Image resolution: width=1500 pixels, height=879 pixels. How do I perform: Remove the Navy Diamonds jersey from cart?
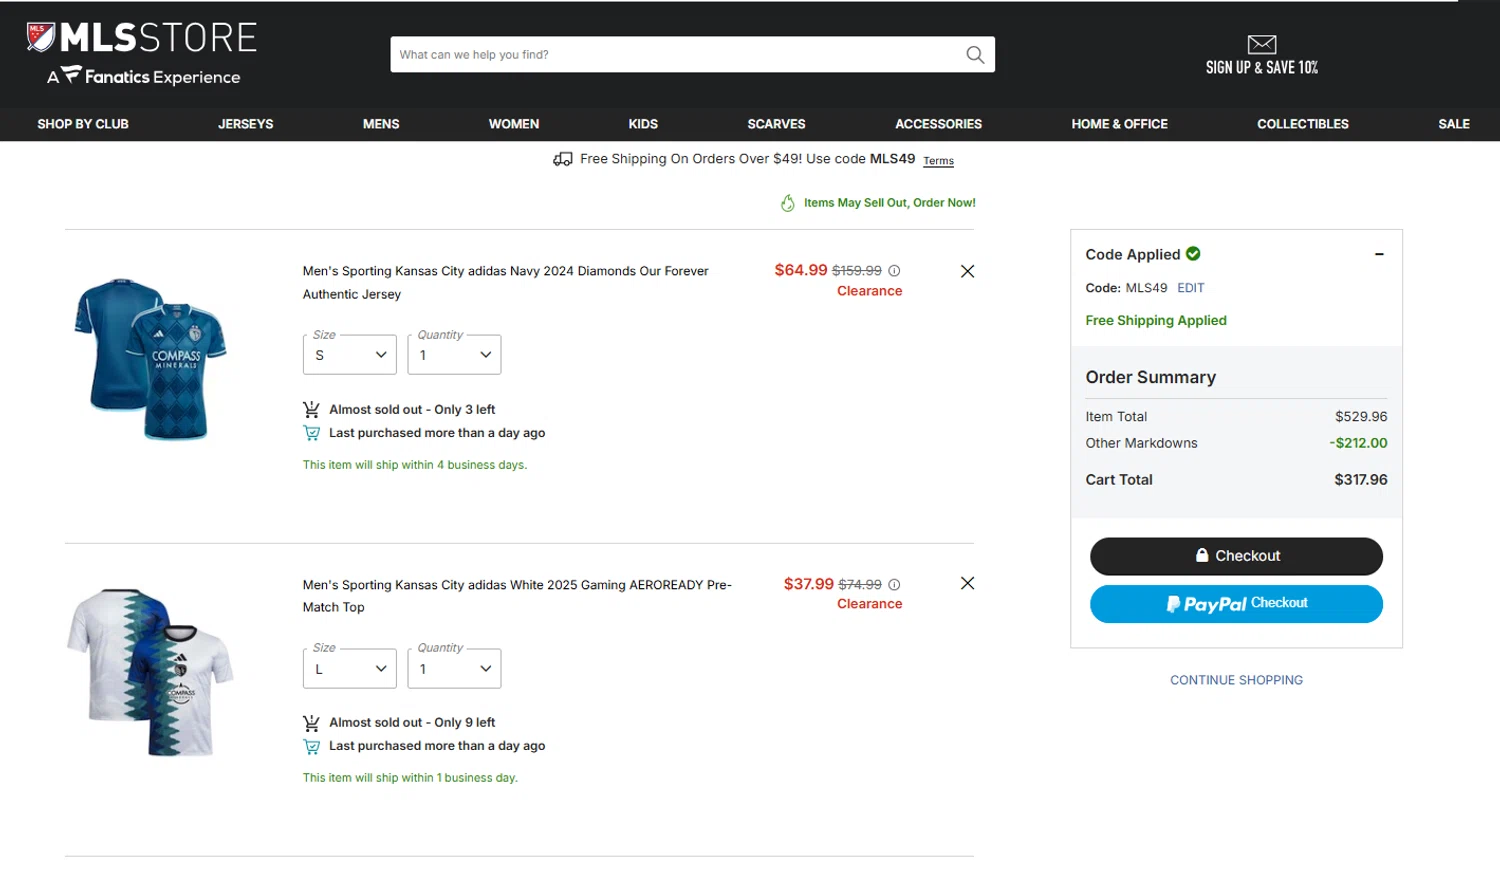click(x=967, y=271)
